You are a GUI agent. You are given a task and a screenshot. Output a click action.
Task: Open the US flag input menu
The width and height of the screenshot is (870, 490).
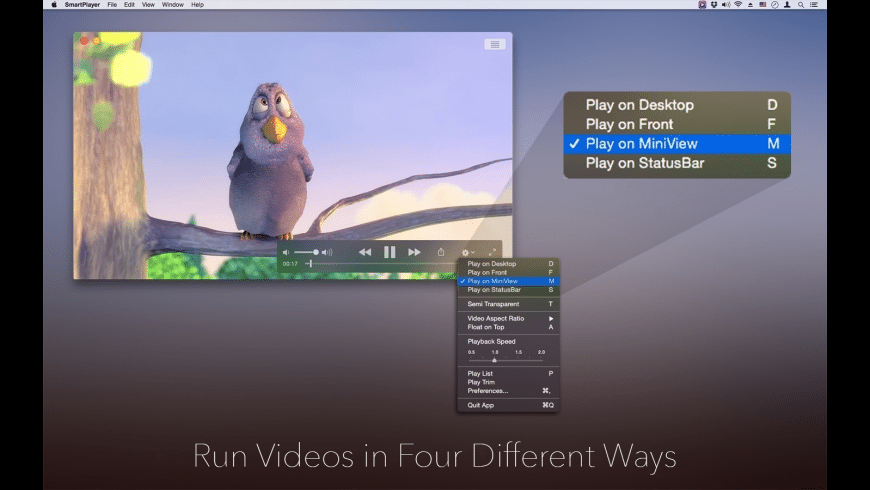763,4
